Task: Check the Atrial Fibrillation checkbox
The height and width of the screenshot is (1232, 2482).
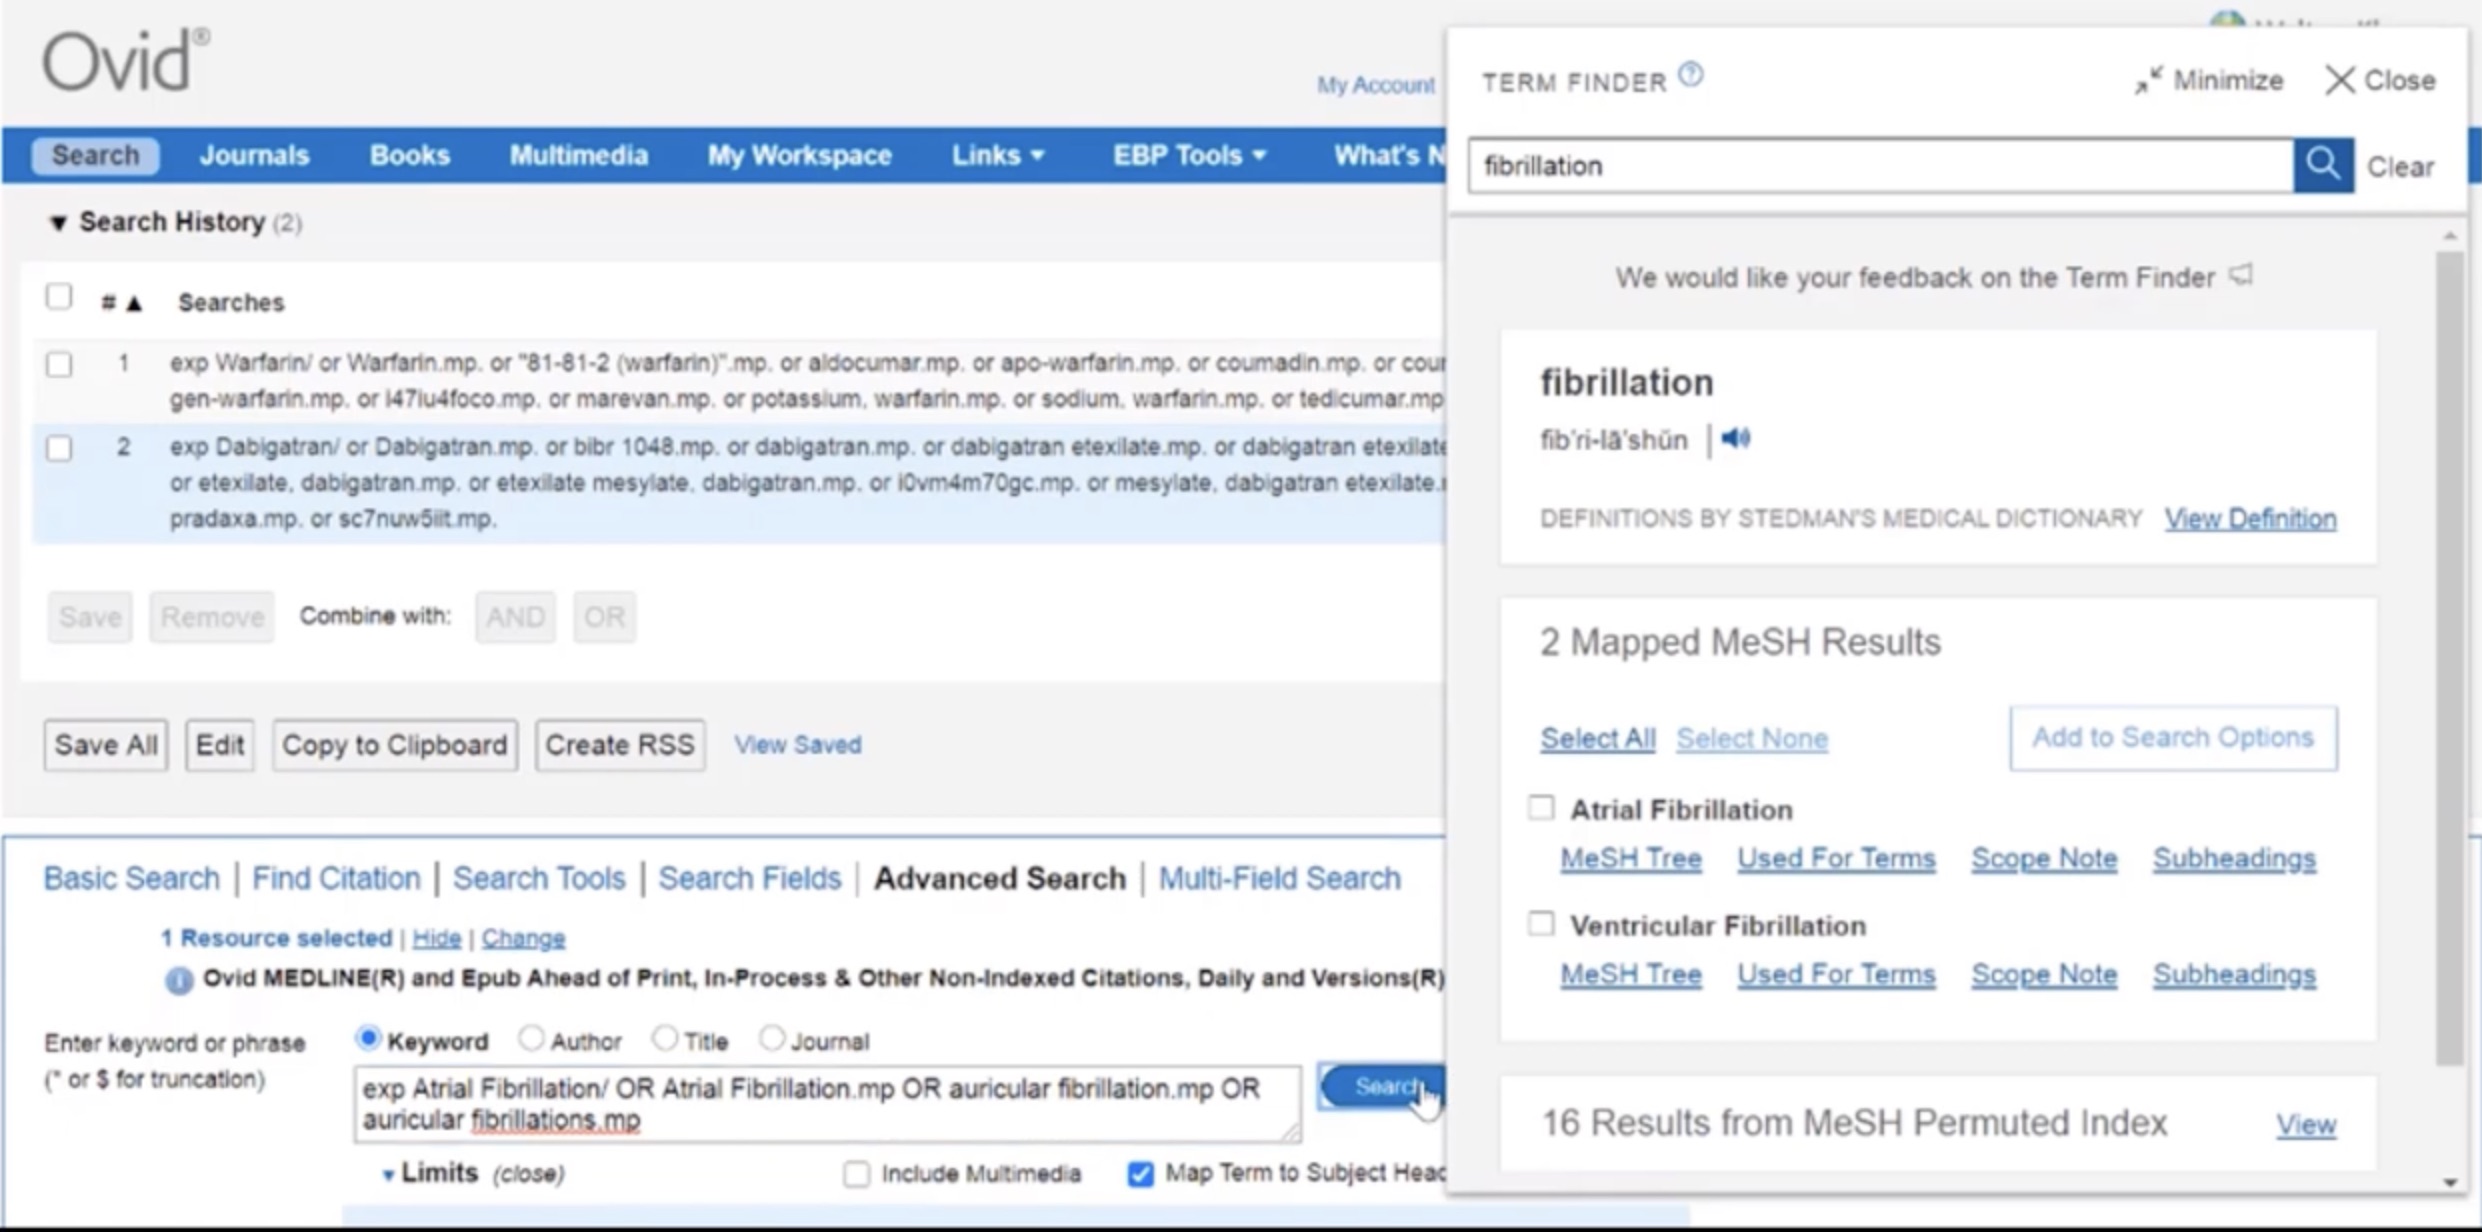Action: [1541, 808]
